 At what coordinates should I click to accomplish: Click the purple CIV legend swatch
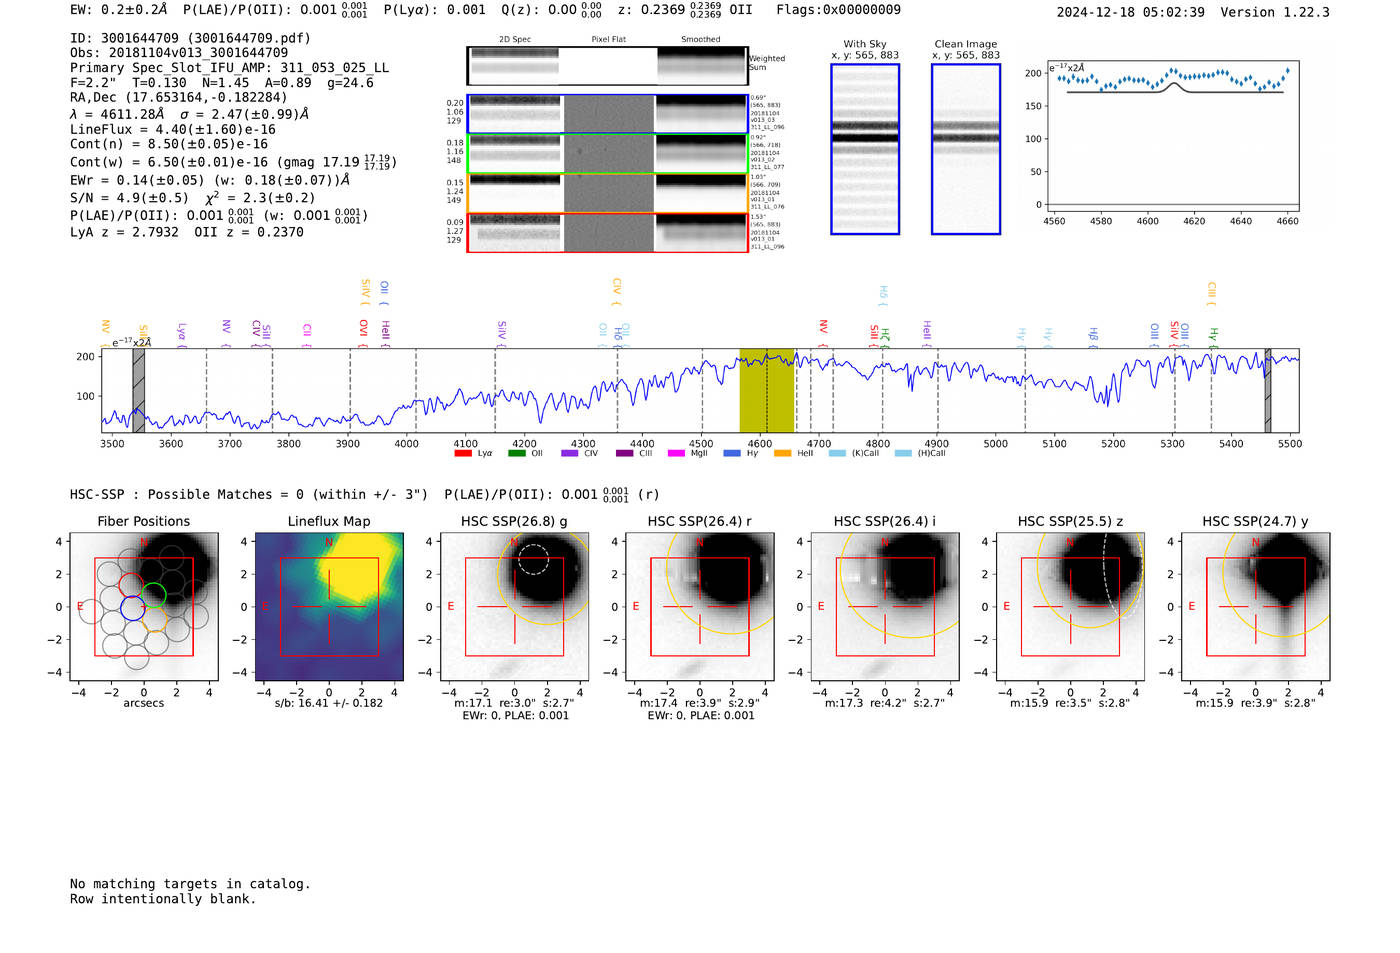tap(570, 453)
